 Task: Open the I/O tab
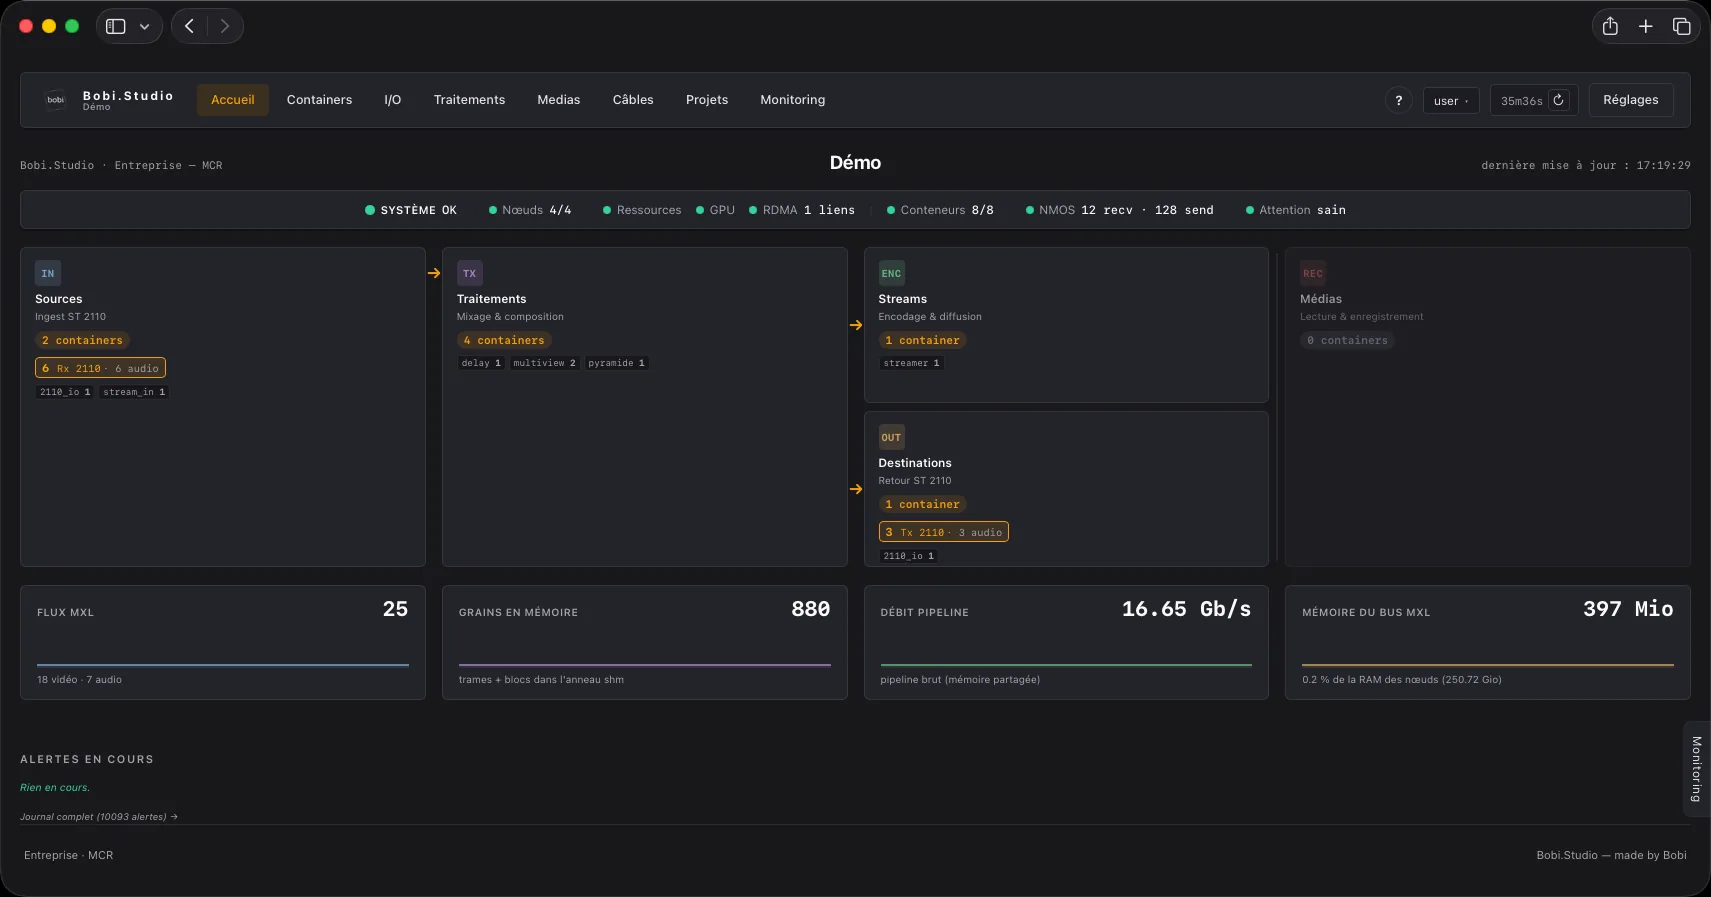tap(393, 100)
